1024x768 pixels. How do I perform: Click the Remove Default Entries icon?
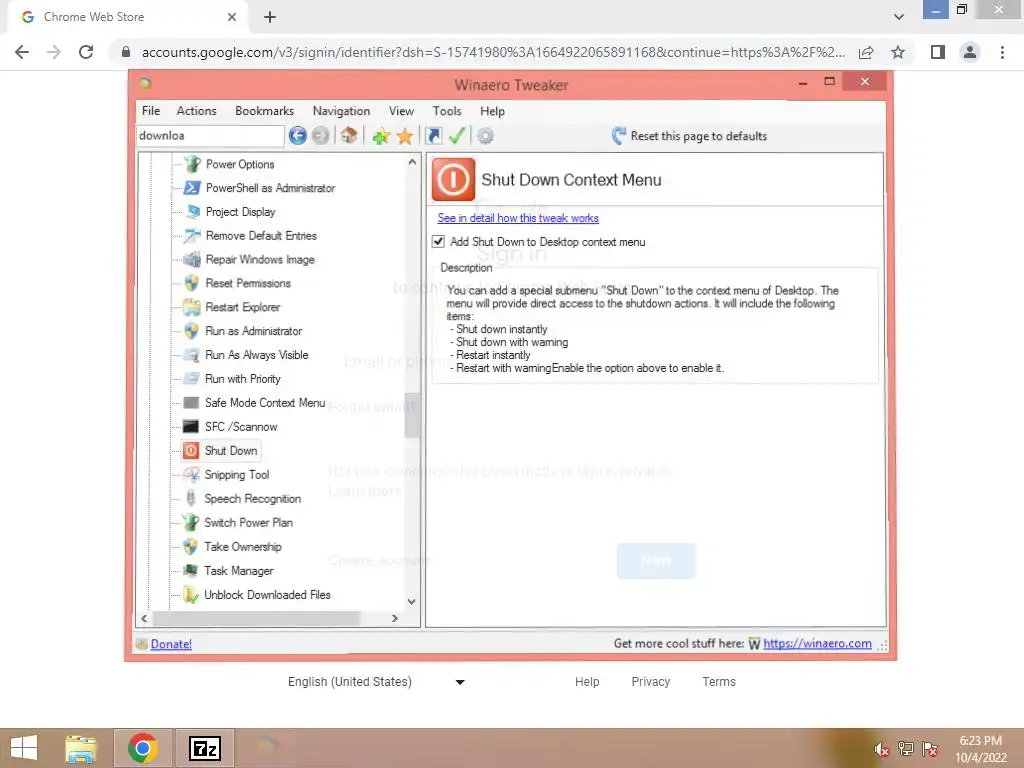[x=191, y=236]
